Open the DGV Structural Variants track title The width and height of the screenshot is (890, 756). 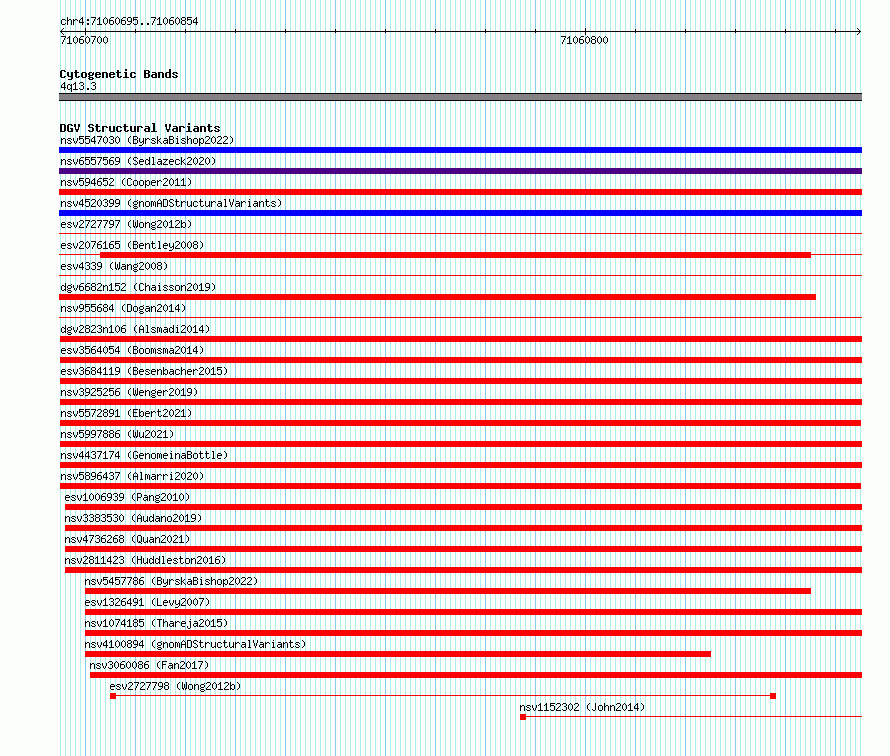pos(140,128)
